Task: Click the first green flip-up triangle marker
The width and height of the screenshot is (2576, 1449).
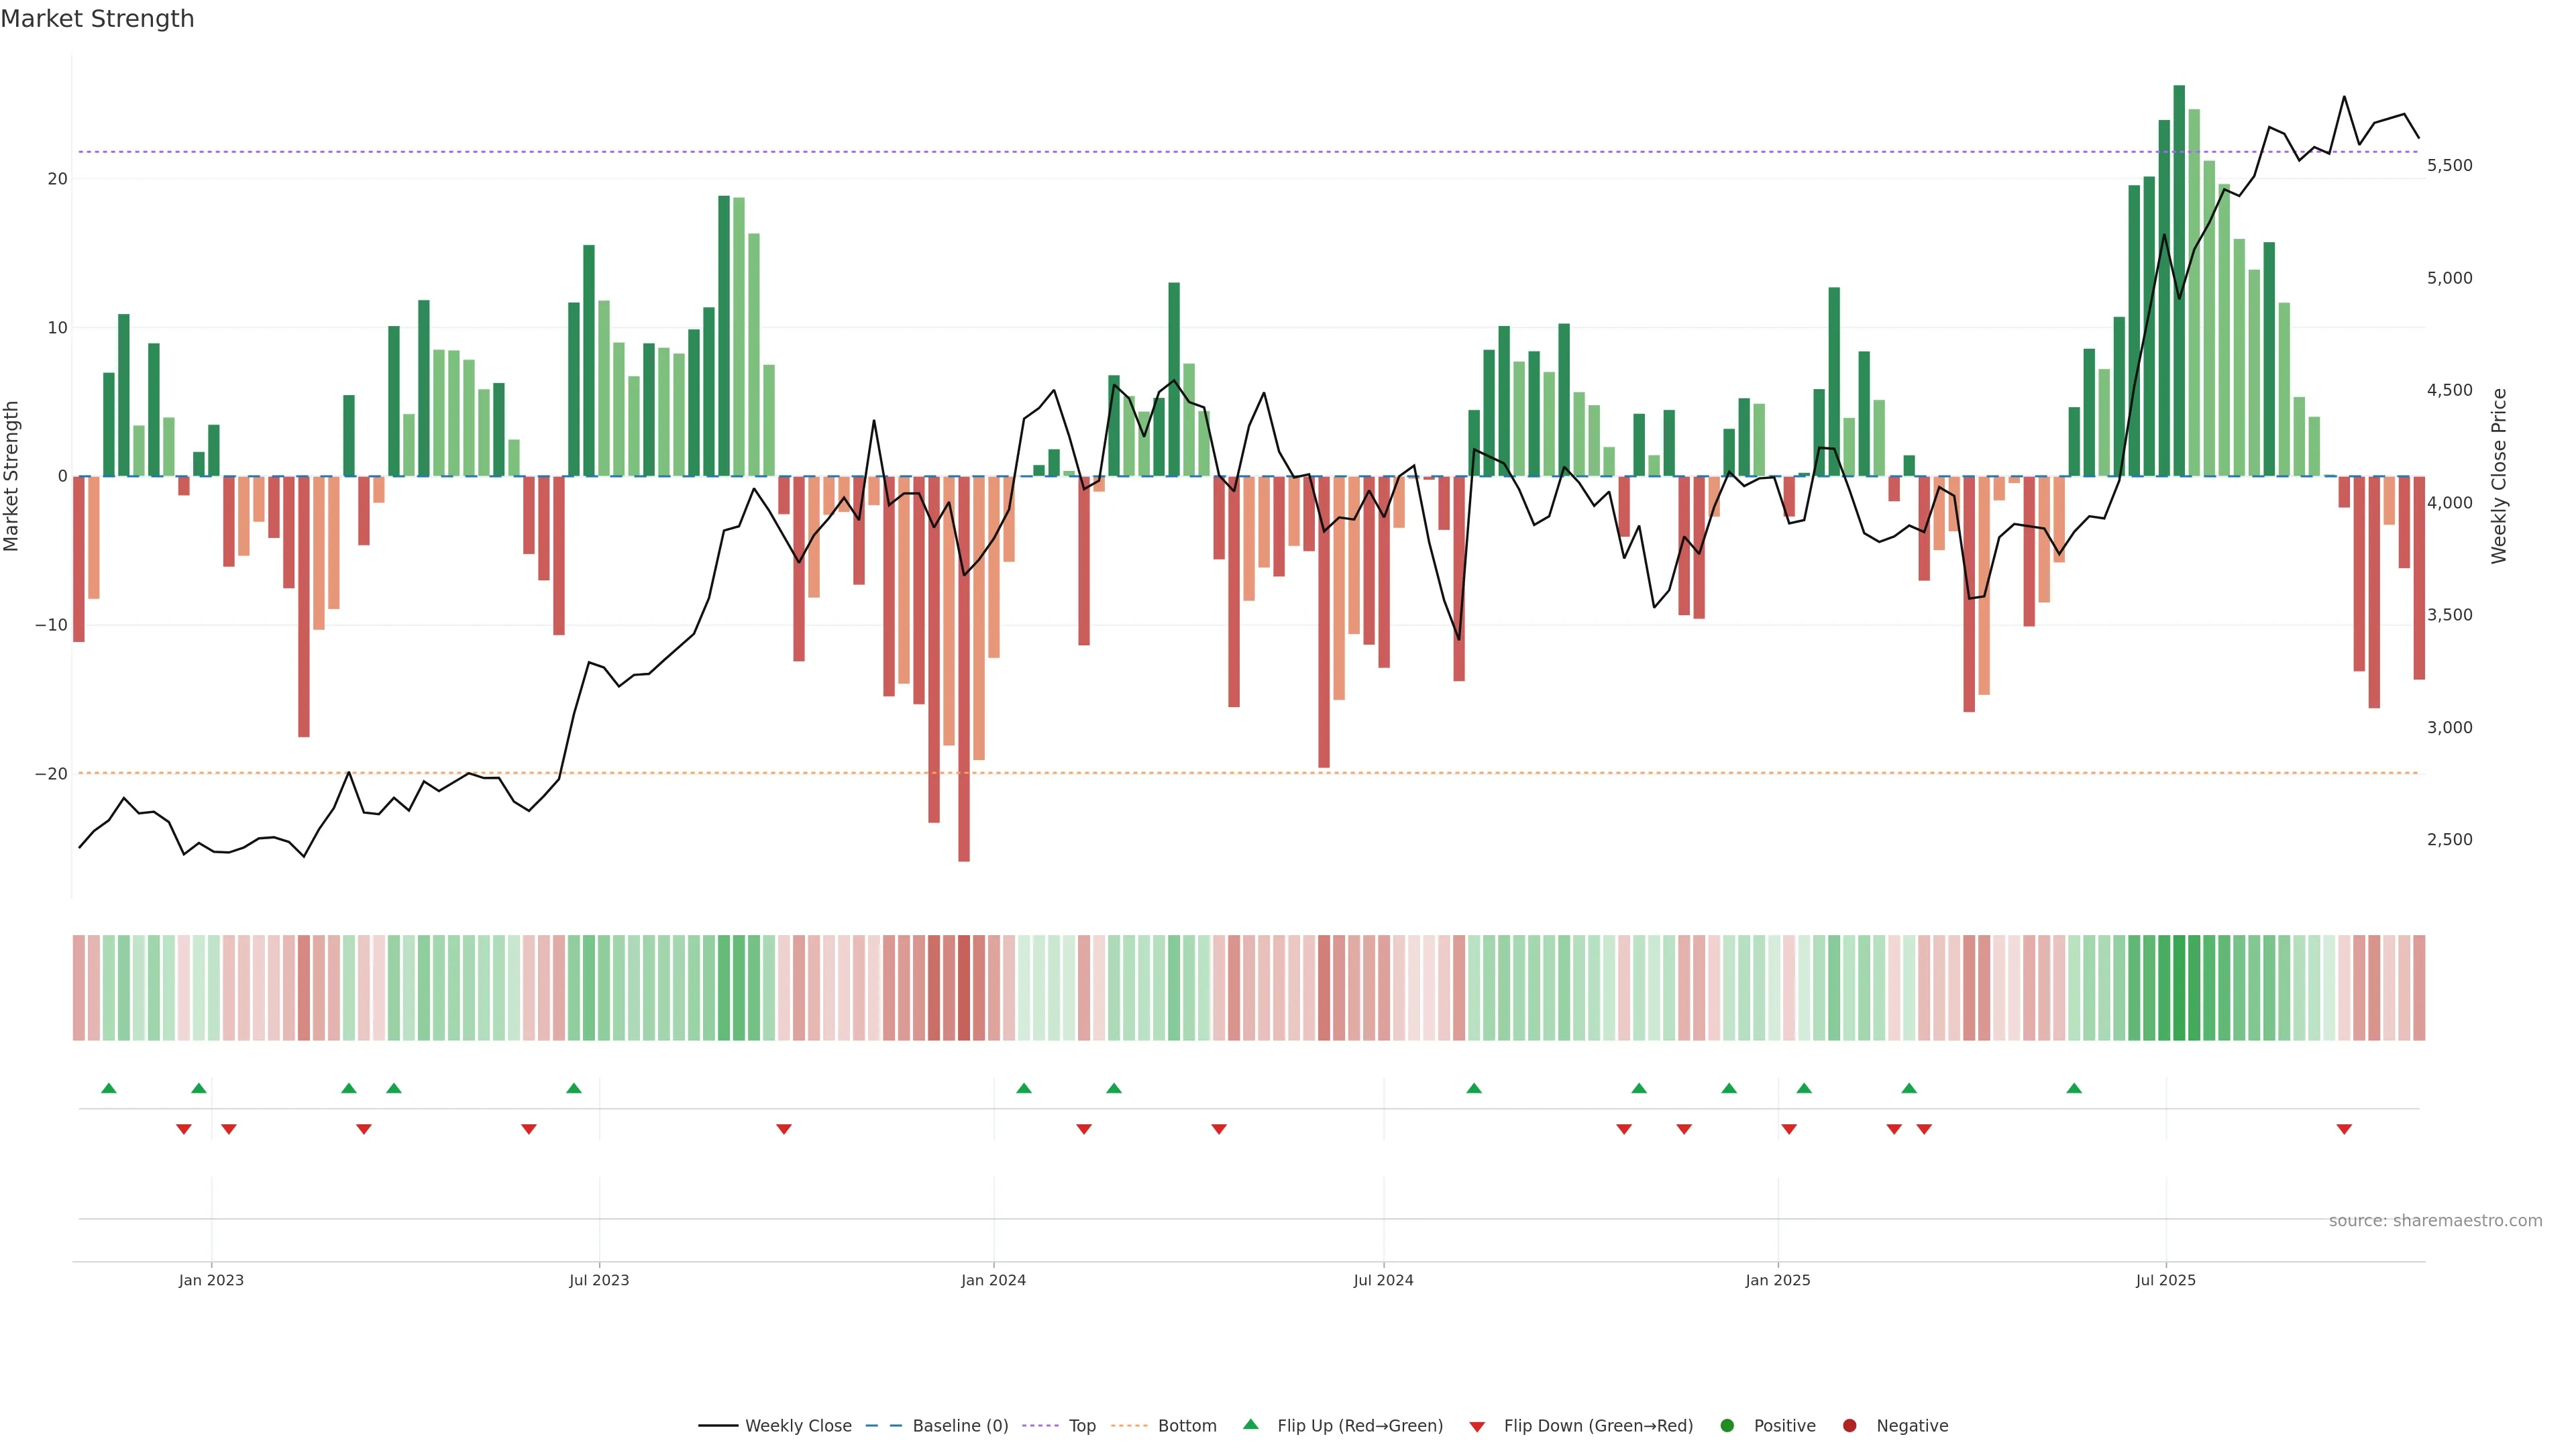Action: 109,1088
